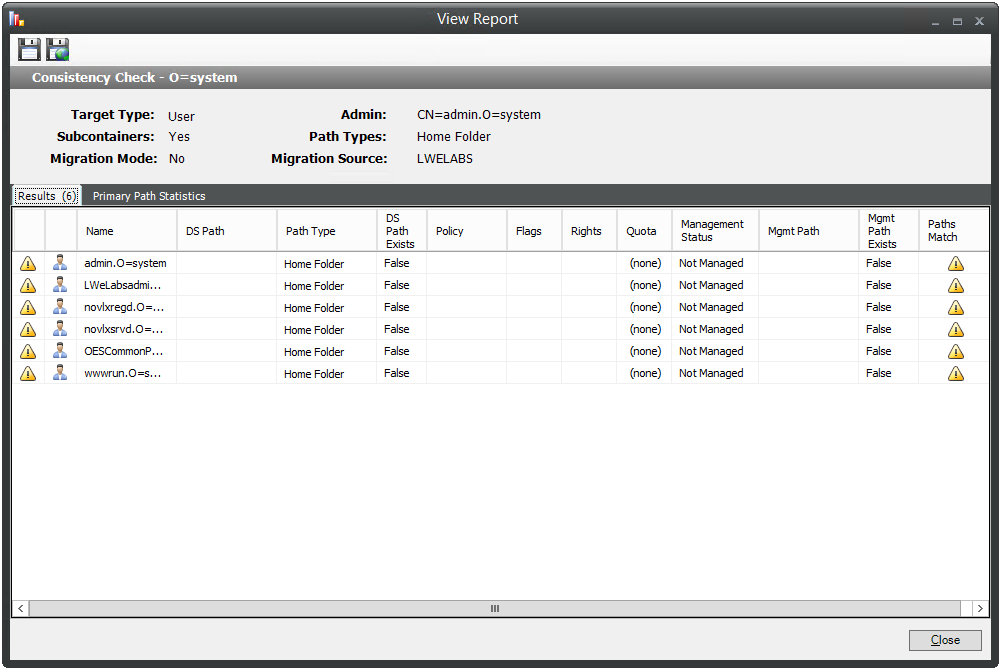Click the LWELABS migration source value
This screenshot has height=670, width=1002.
(x=445, y=159)
